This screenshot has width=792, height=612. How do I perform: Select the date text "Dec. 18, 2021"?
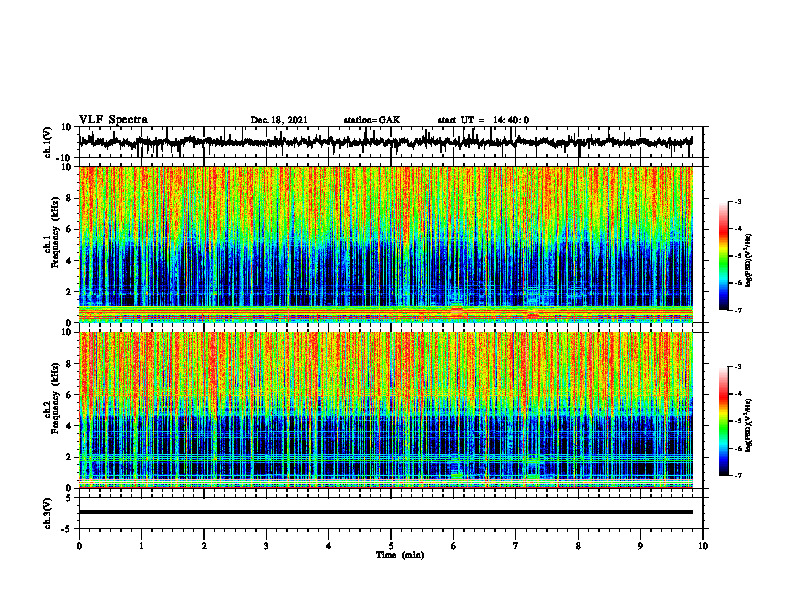pyautogui.click(x=279, y=120)
